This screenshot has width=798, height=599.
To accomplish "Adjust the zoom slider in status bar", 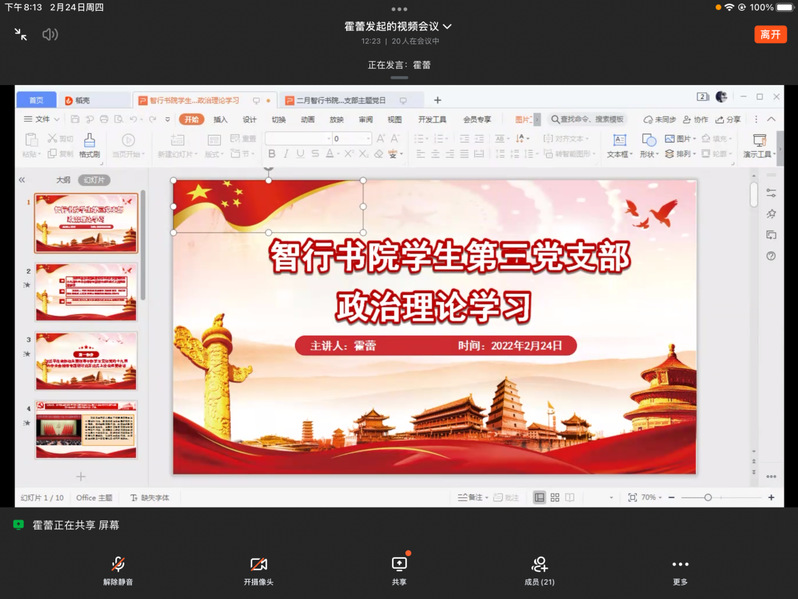I will (708, 497).
